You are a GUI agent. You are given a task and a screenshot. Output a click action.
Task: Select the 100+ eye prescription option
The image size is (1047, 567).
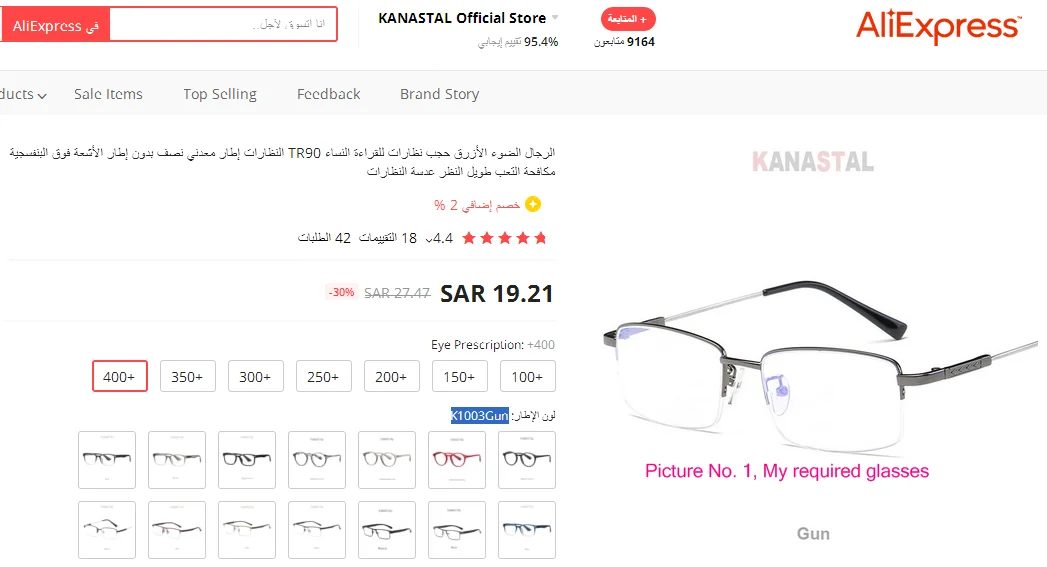pyautogui.click(x=528, y=377)
